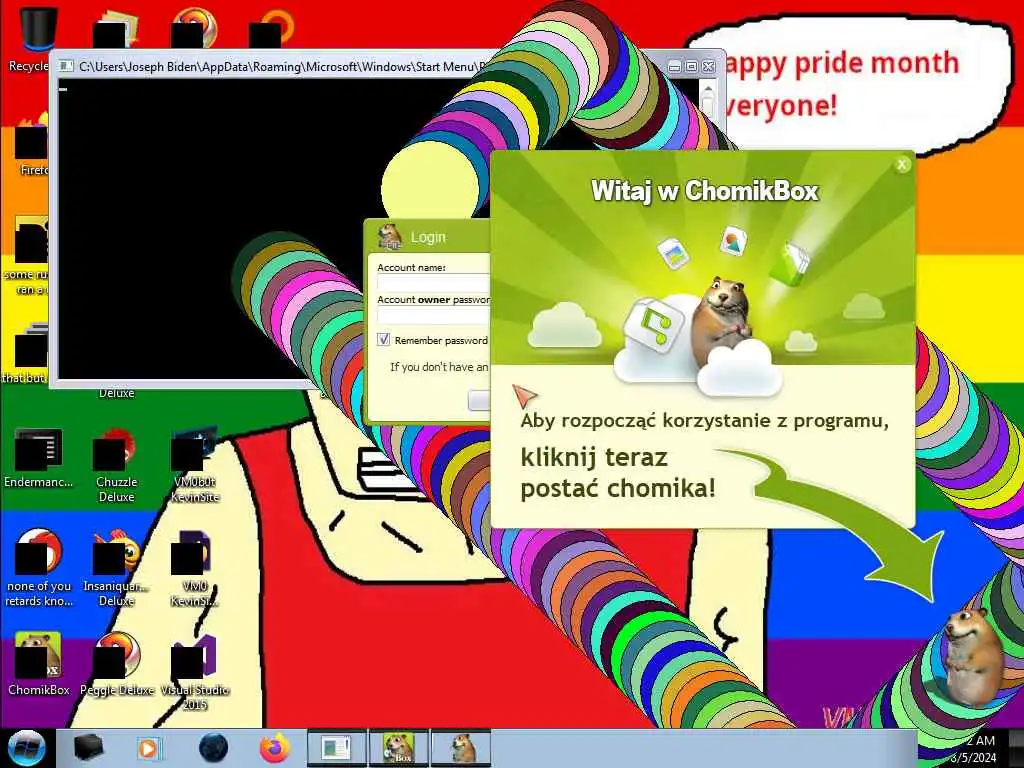
Task: Open the Visual Studio 2015 desktop icon
Action: [x=194, y=673]
